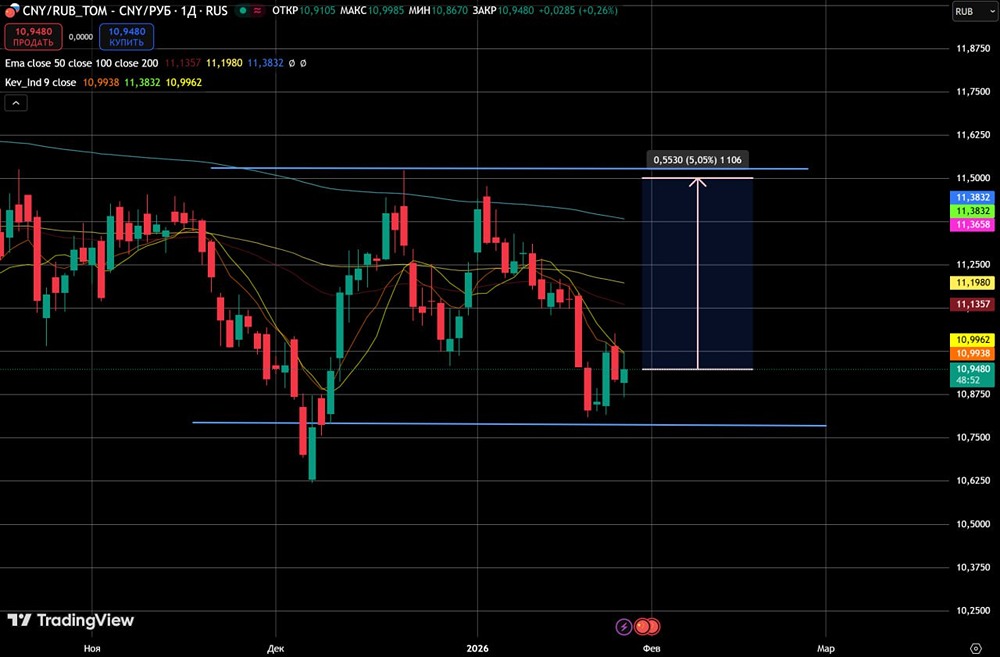This screenshot has width=1000, height=657.
Task: Click the 0,5530 (5,05%) measurement label
Action: (x=698, y=159)
